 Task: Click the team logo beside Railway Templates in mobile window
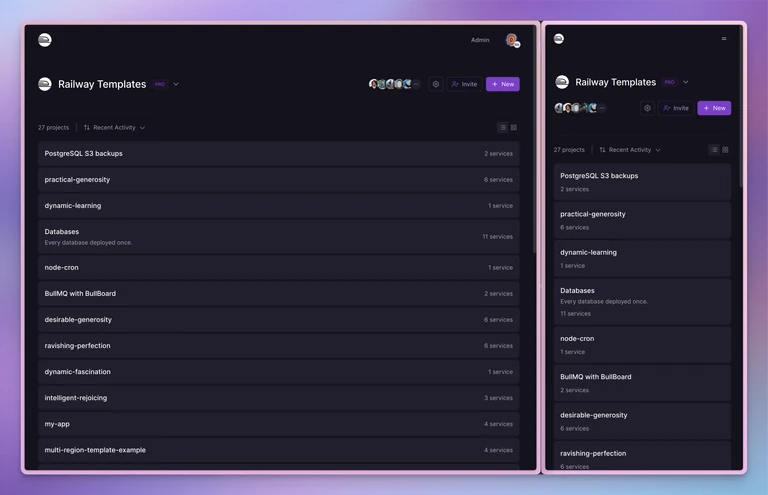tap(562, 82)
